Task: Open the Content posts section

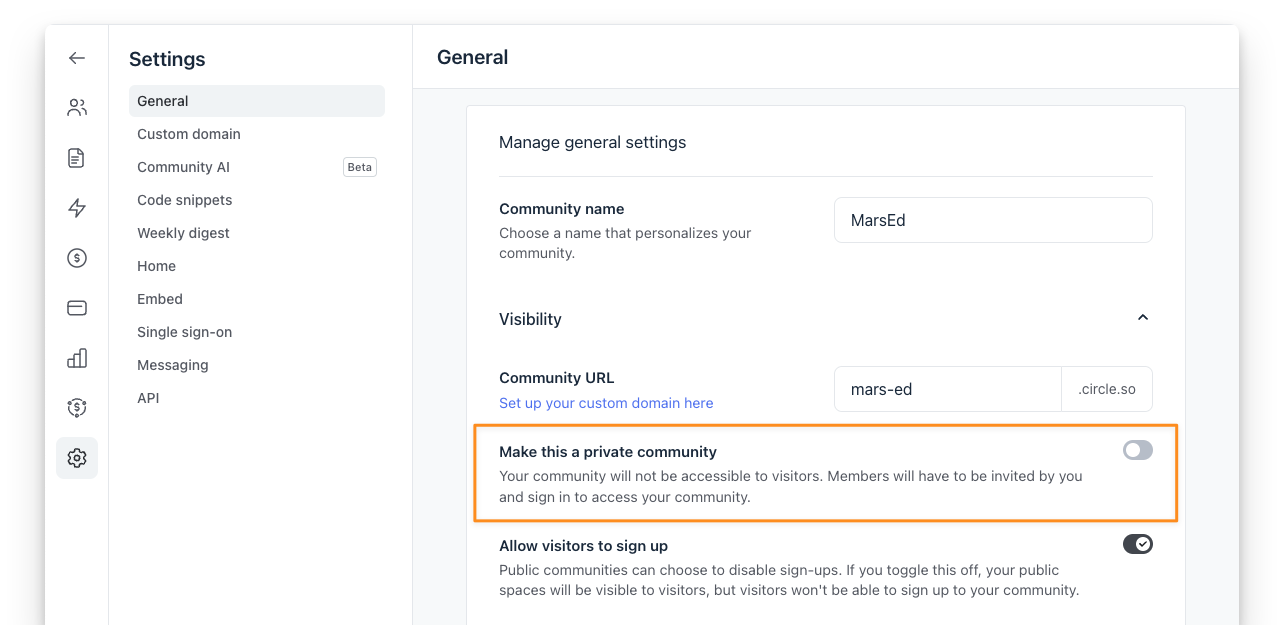Action: point(76,157)
